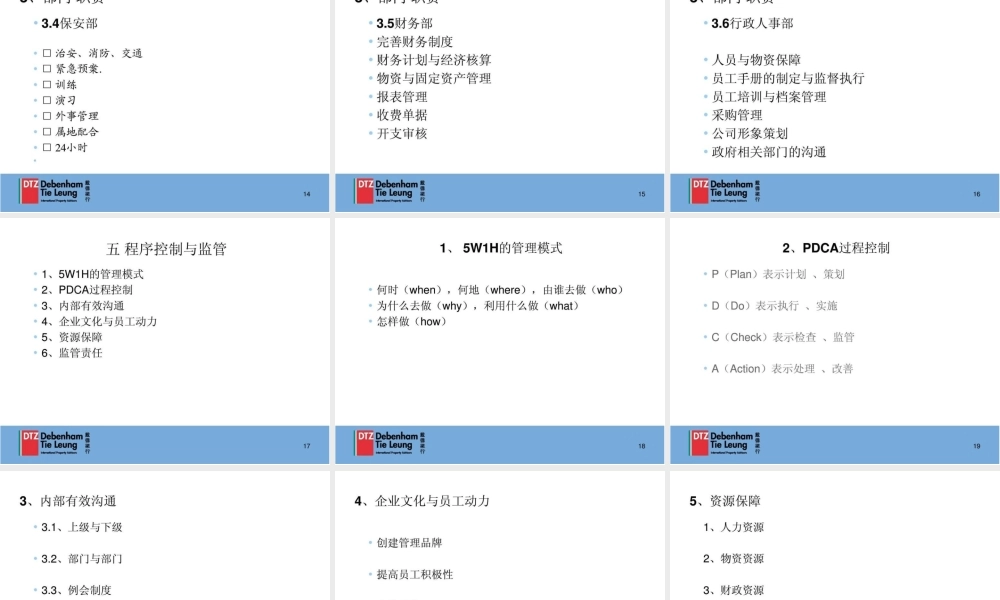Click the bullet 人员与物资保障

pos(756,60)
